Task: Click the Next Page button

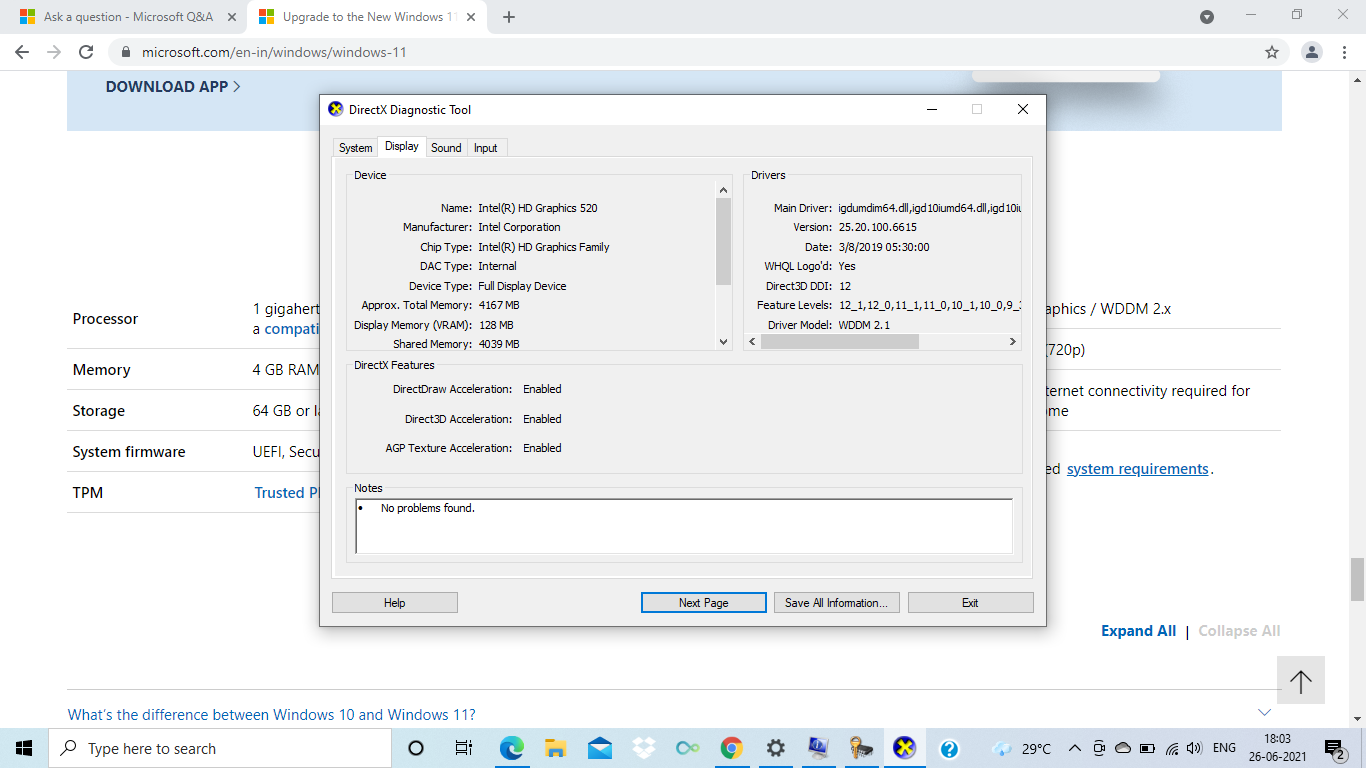Action: (703, 603)
